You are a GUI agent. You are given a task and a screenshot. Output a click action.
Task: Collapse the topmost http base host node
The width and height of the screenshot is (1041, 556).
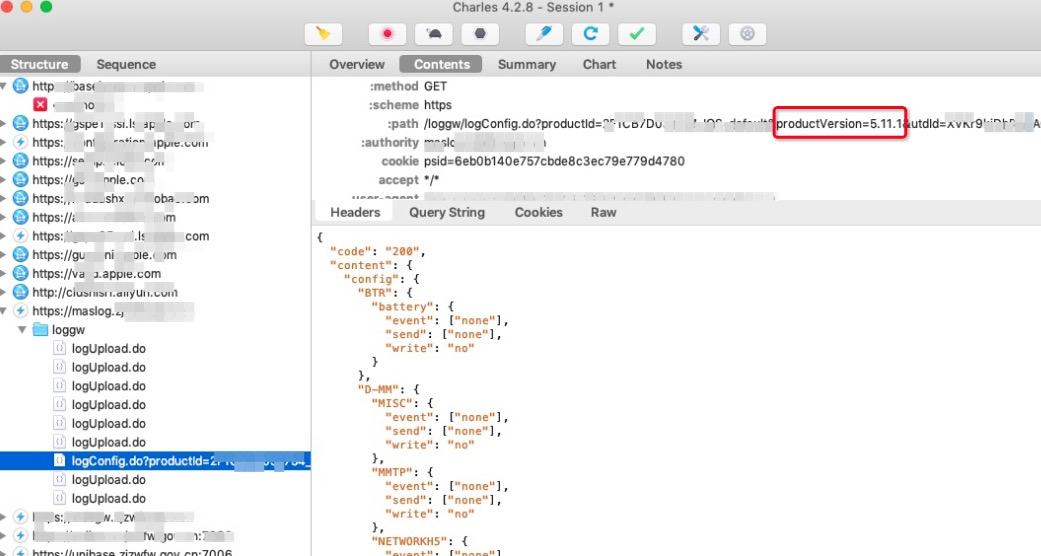coord(4,86)
